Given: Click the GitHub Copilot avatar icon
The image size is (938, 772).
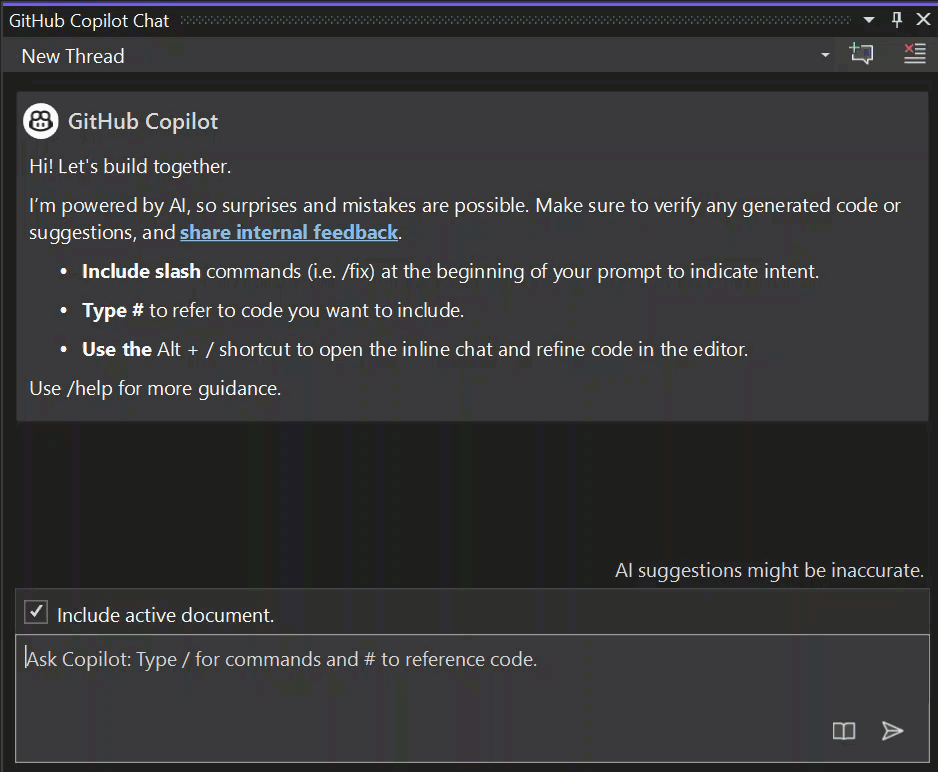Looking at the screenshot, I should pos(41,121).
